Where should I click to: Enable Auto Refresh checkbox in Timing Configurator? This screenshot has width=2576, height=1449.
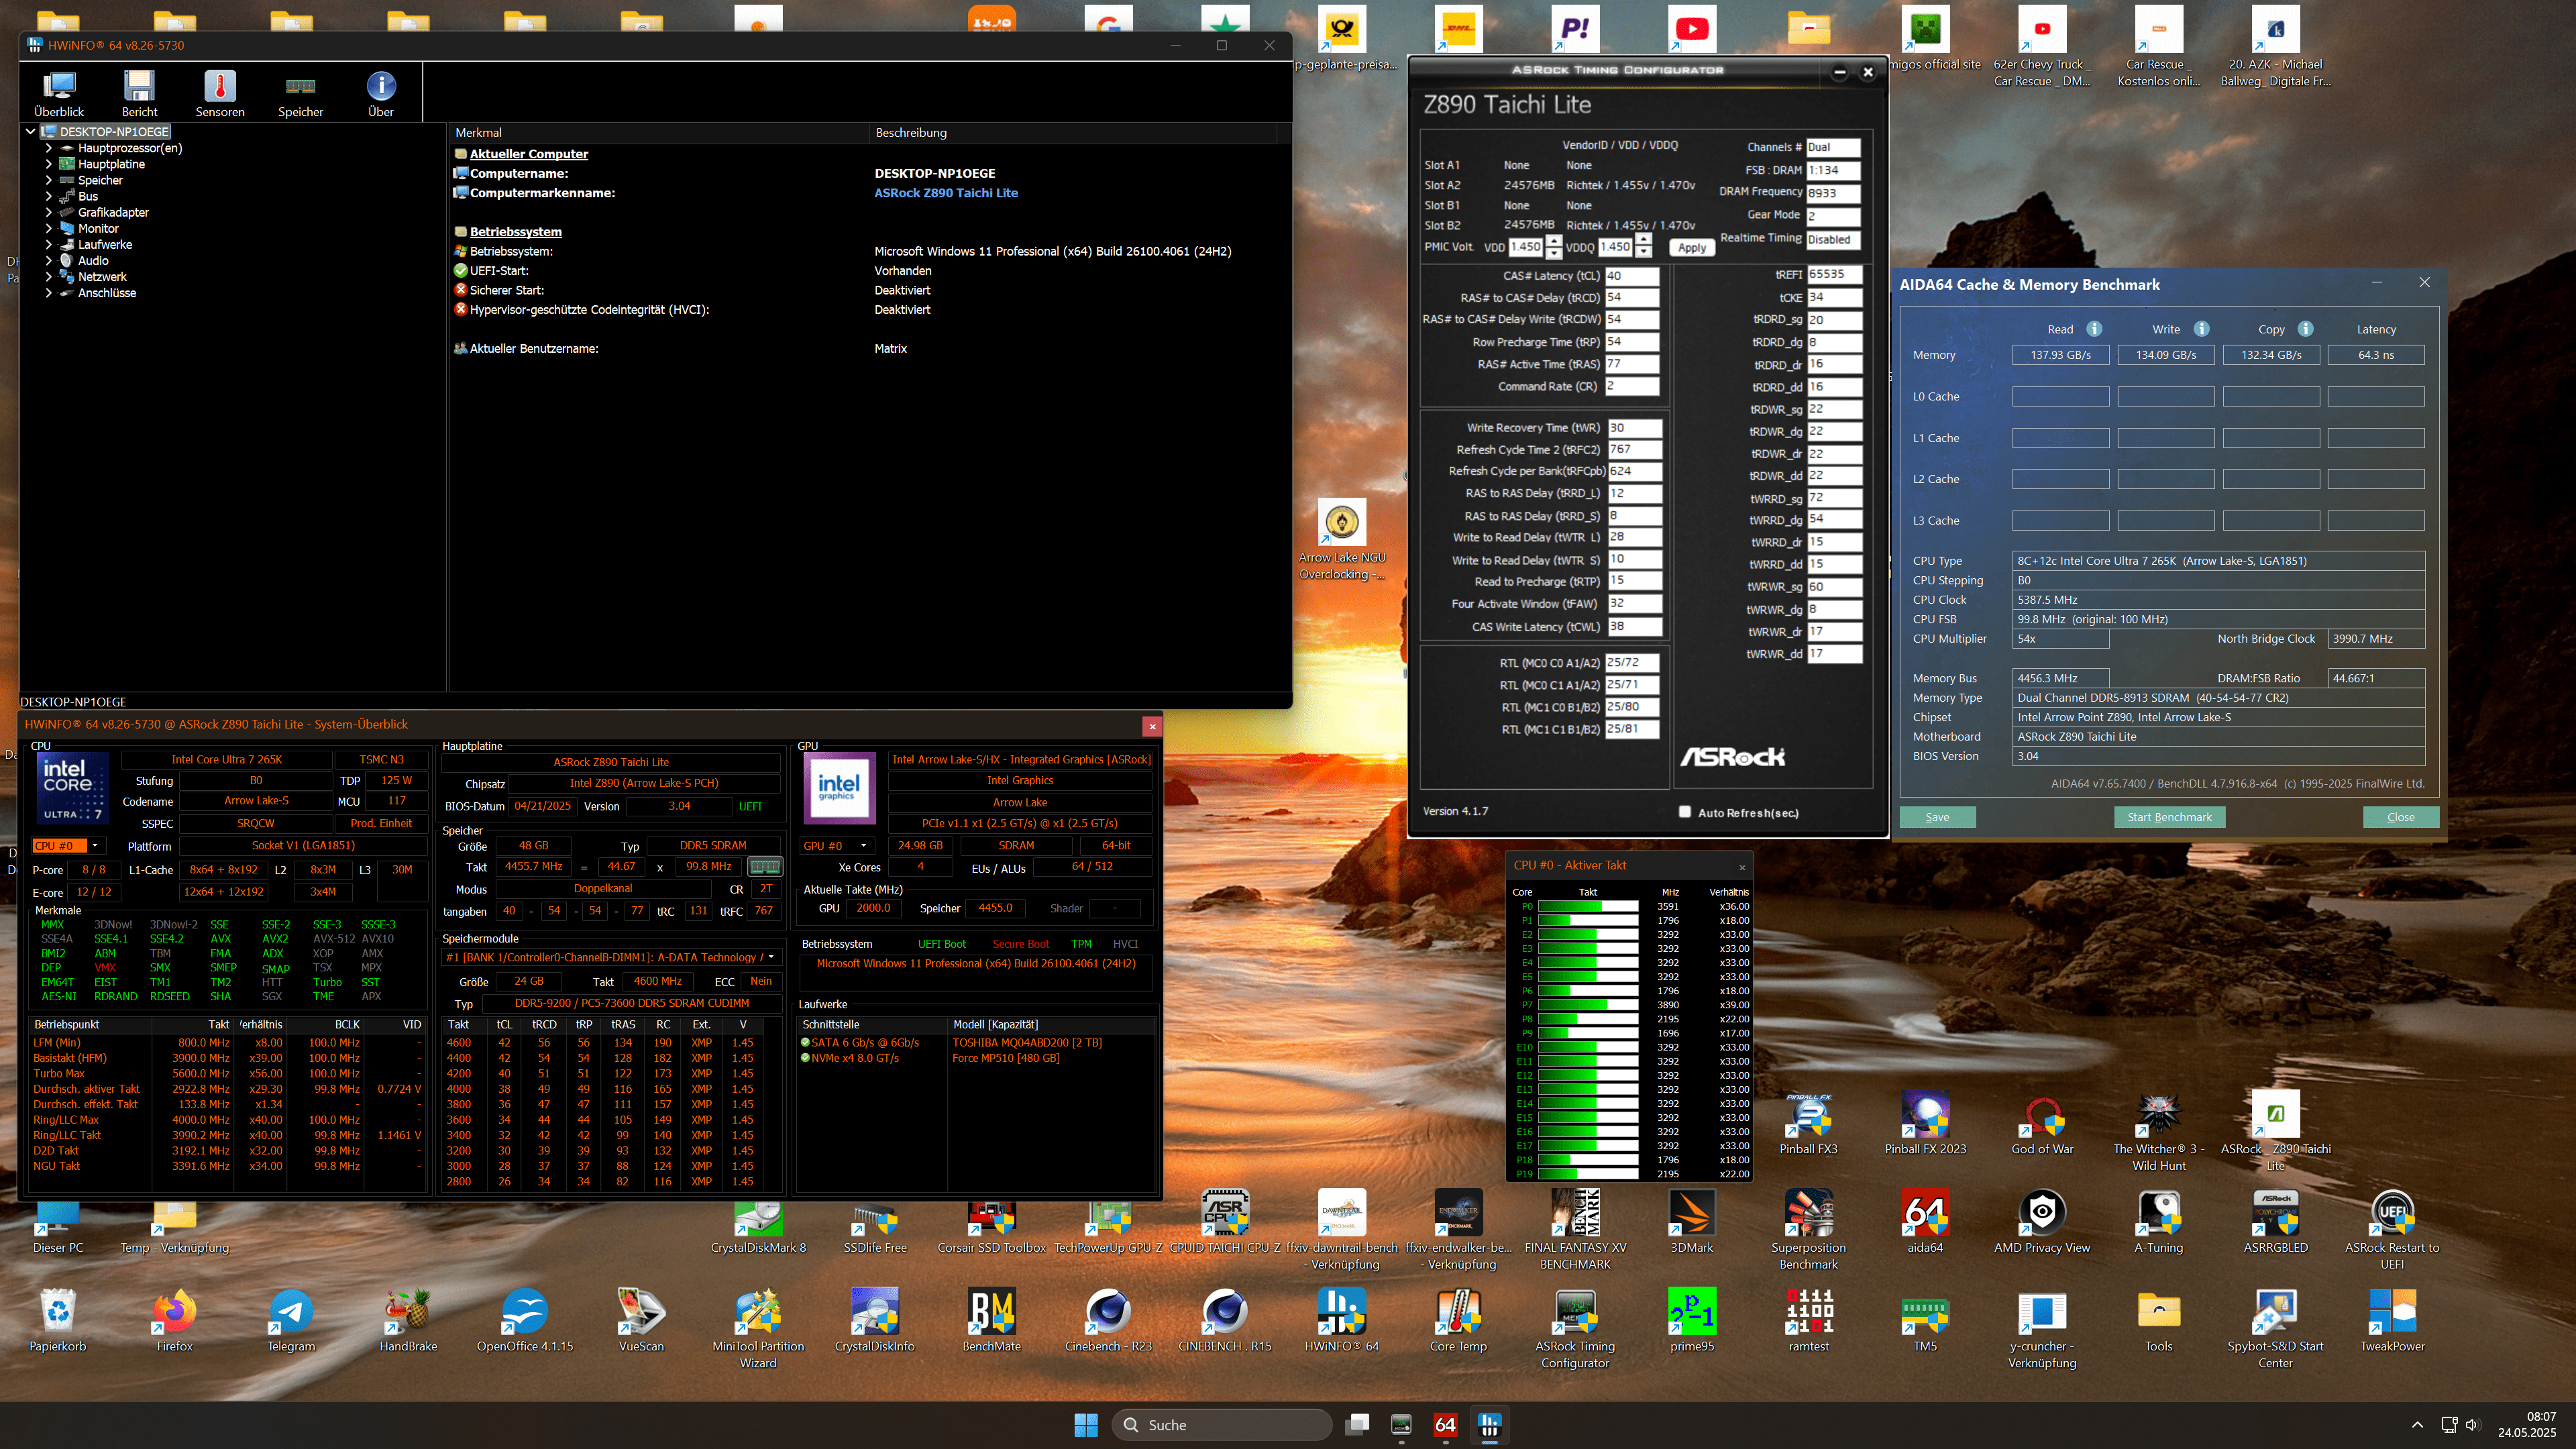(x=1685, y=812)
